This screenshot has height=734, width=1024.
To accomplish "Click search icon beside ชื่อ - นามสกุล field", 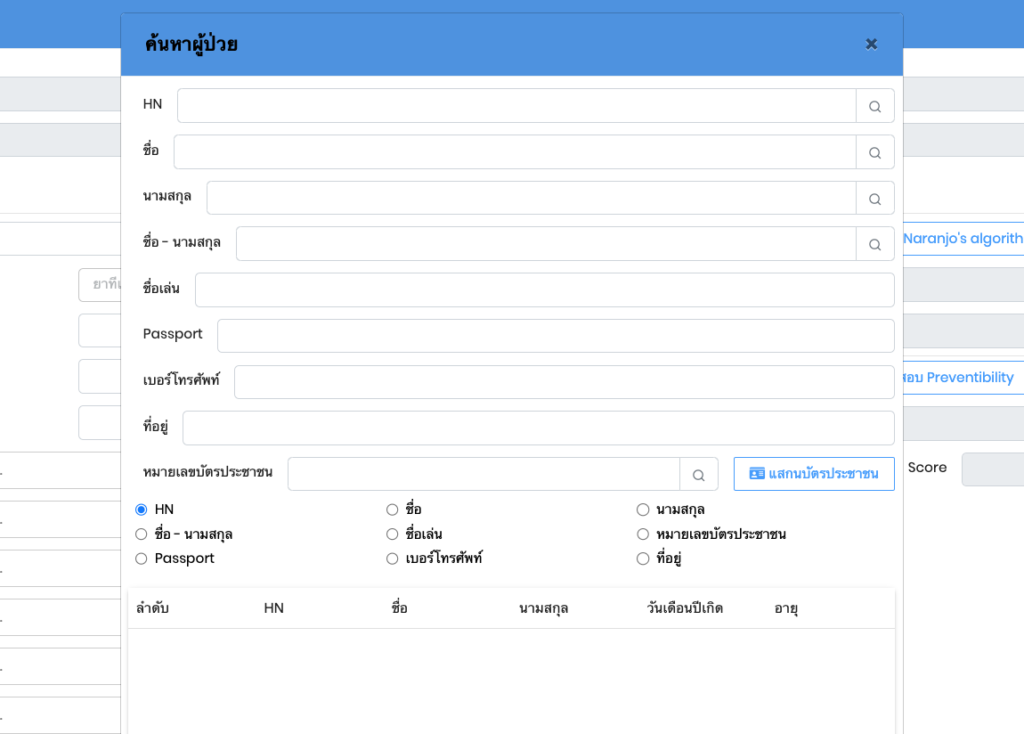I will [x=875, y=244].
